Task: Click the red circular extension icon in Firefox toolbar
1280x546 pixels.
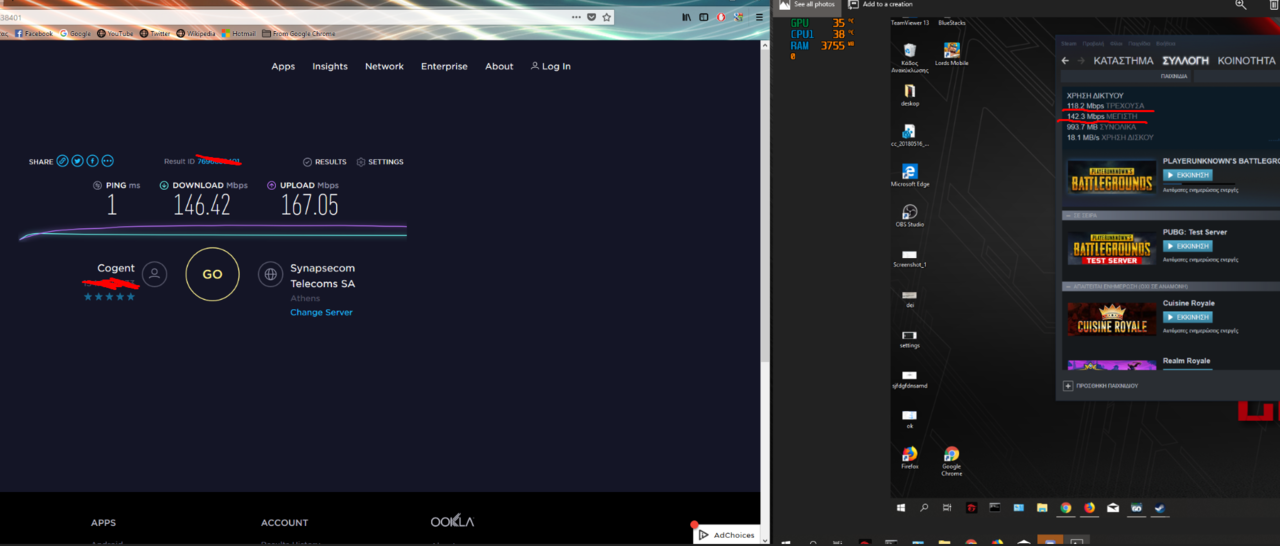Action: [x=720, y=17]
